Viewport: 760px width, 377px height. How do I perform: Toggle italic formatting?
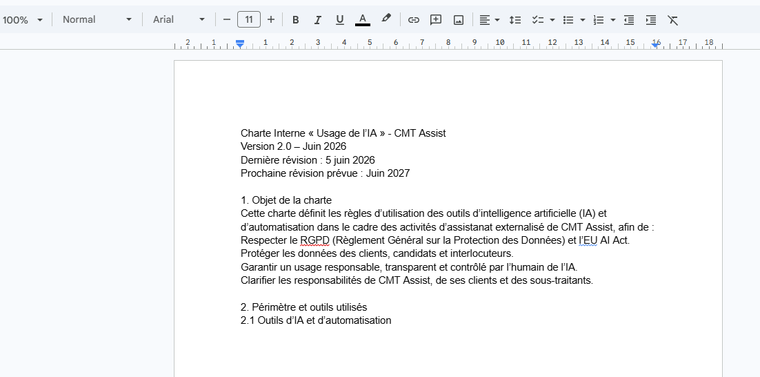317,20
